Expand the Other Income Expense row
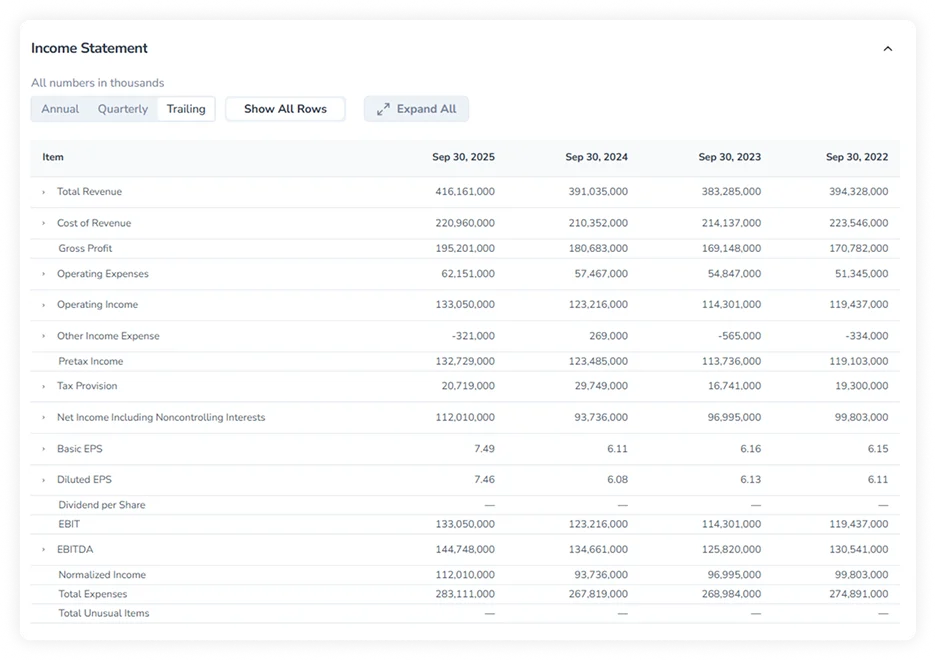The image size is (936, 661). tap(44, 336)
